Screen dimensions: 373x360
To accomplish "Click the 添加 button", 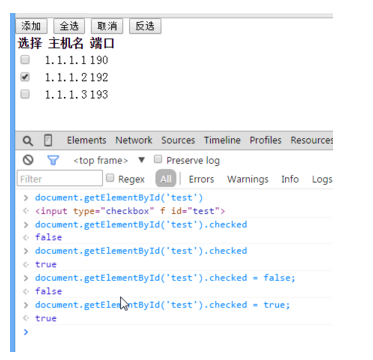I will click(x=31, y=26).
